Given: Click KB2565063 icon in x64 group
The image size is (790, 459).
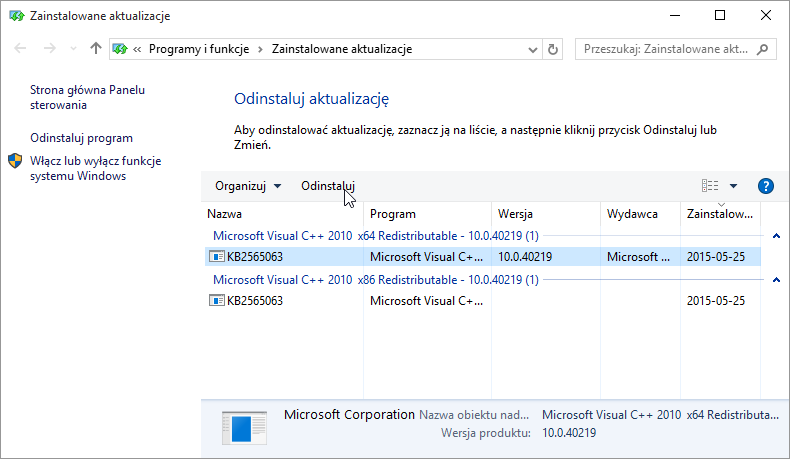Looking at the screenshot, I should click(217, 256).
